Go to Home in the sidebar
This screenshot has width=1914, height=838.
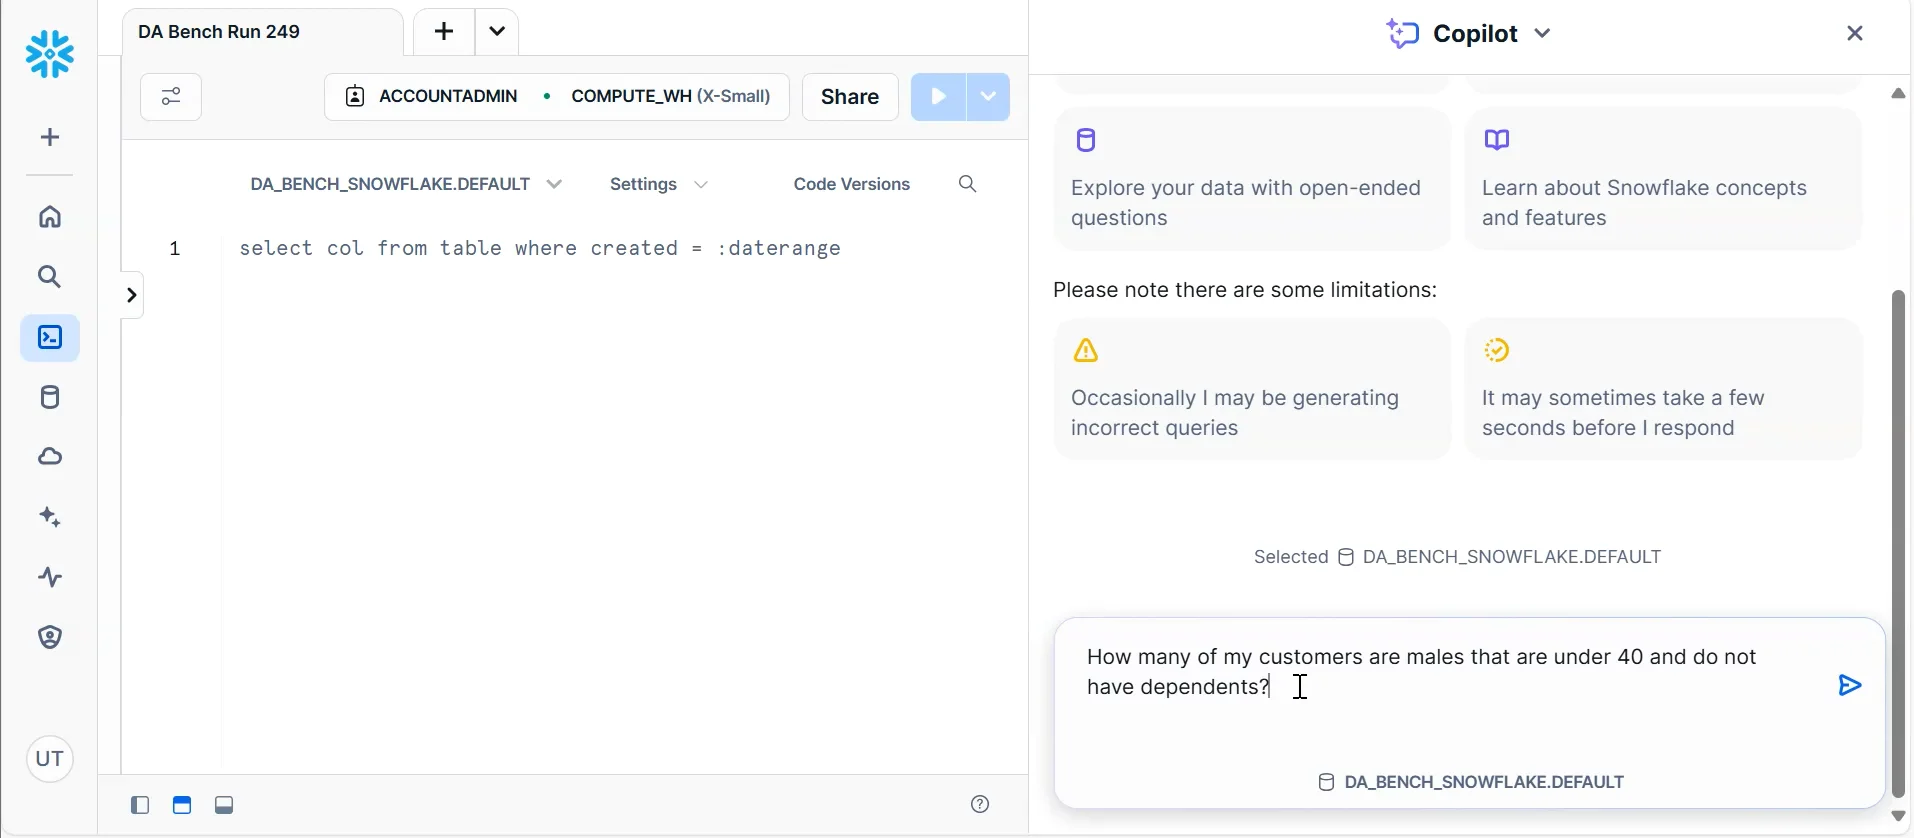tap(50, 217)
